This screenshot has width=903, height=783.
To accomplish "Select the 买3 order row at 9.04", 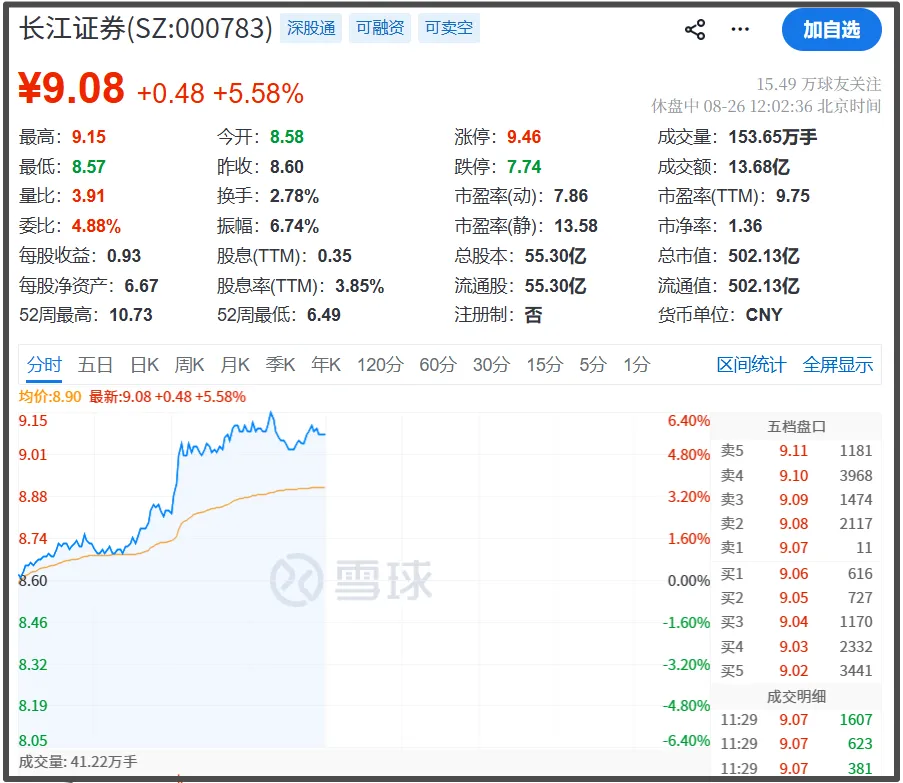I will (x=796, y=622).
